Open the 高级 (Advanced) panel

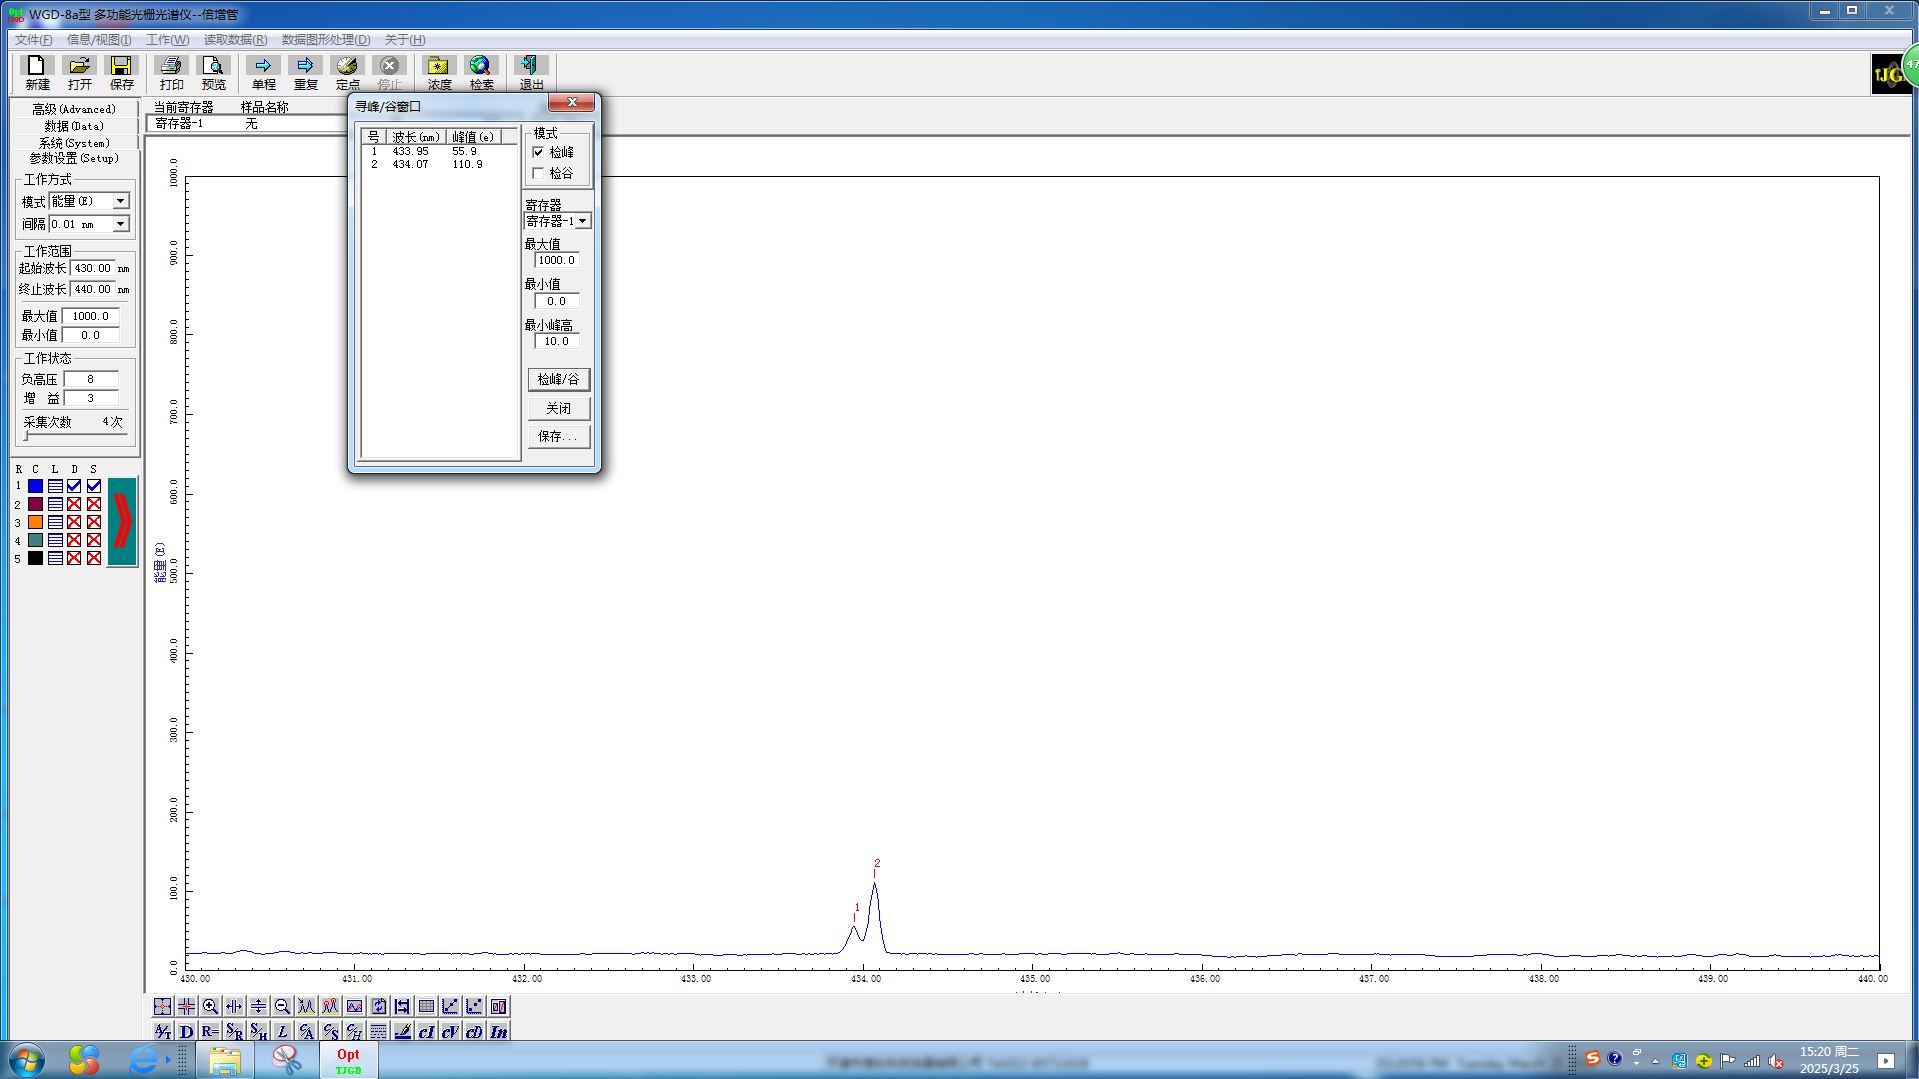(x=74, y=109)
